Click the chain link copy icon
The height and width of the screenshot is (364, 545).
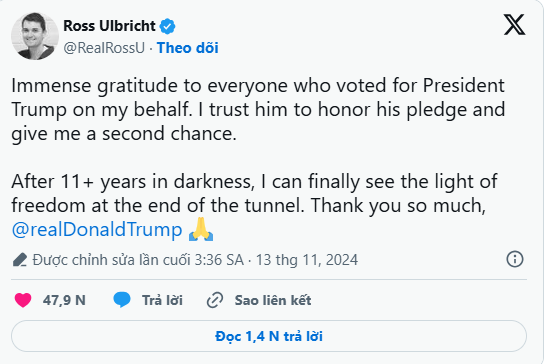(215, 300)
